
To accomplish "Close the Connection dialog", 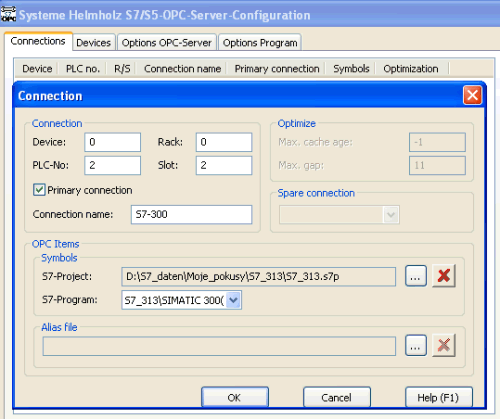I will 472,95.
